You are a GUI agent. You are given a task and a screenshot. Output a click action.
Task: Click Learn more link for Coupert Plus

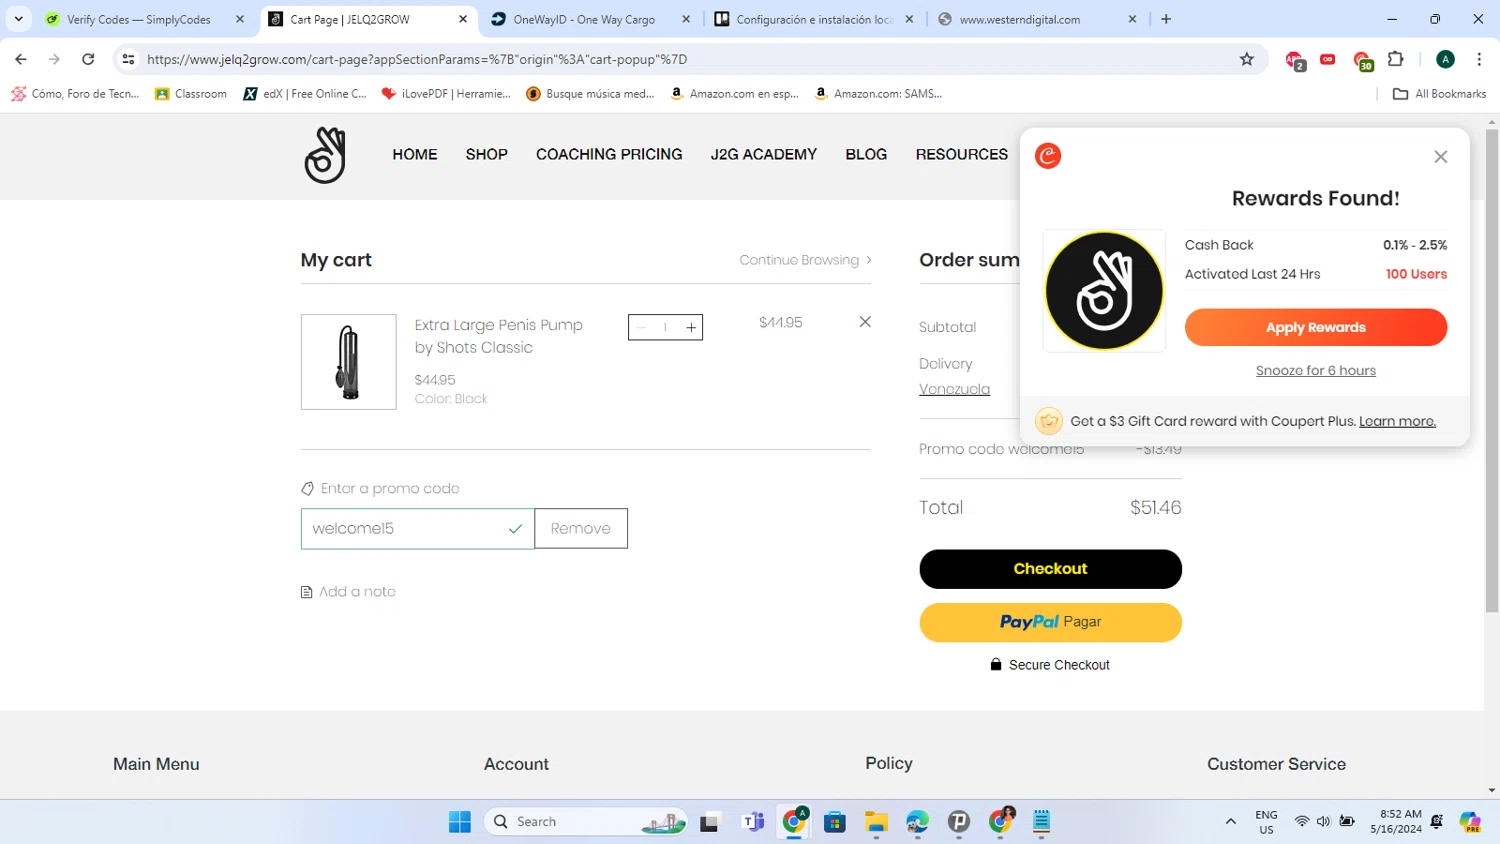pos(1397,421)
